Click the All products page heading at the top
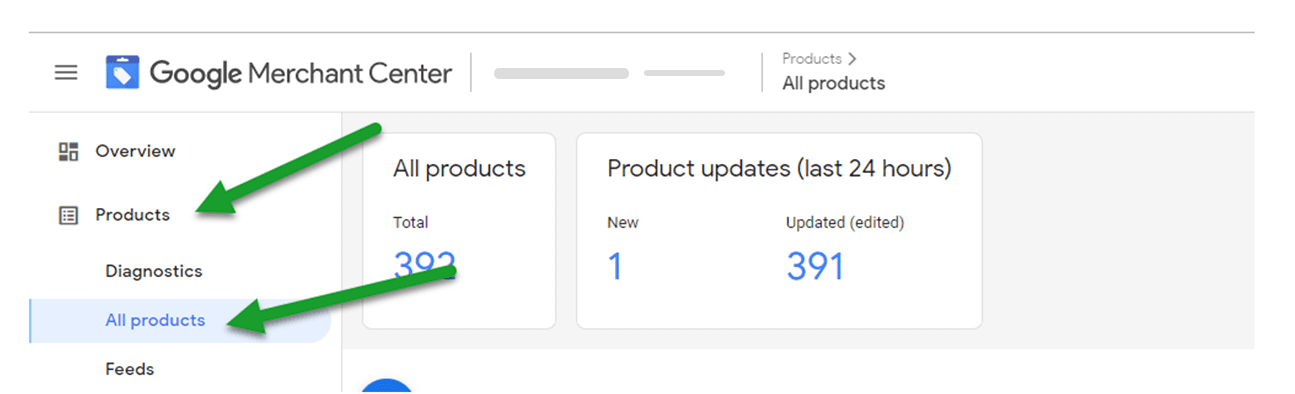The height and width of the screenshot is (394, 1295). click(x=833, y=83)
